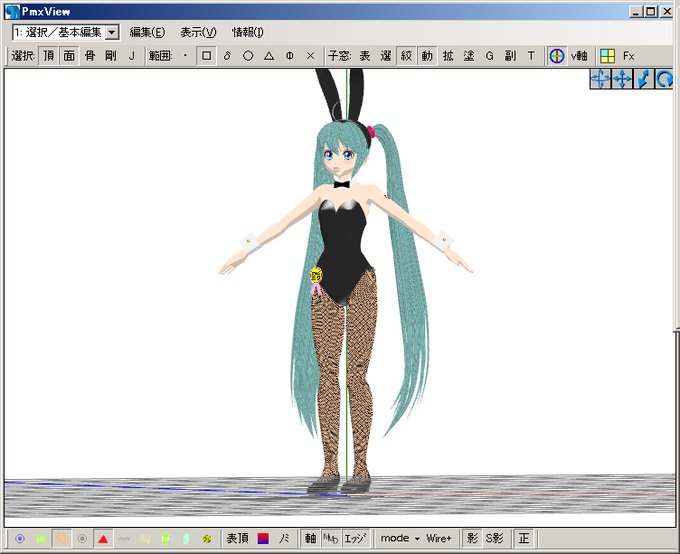
Task: Click the PmxView title bar icon
Action: (x=12, y=12)
